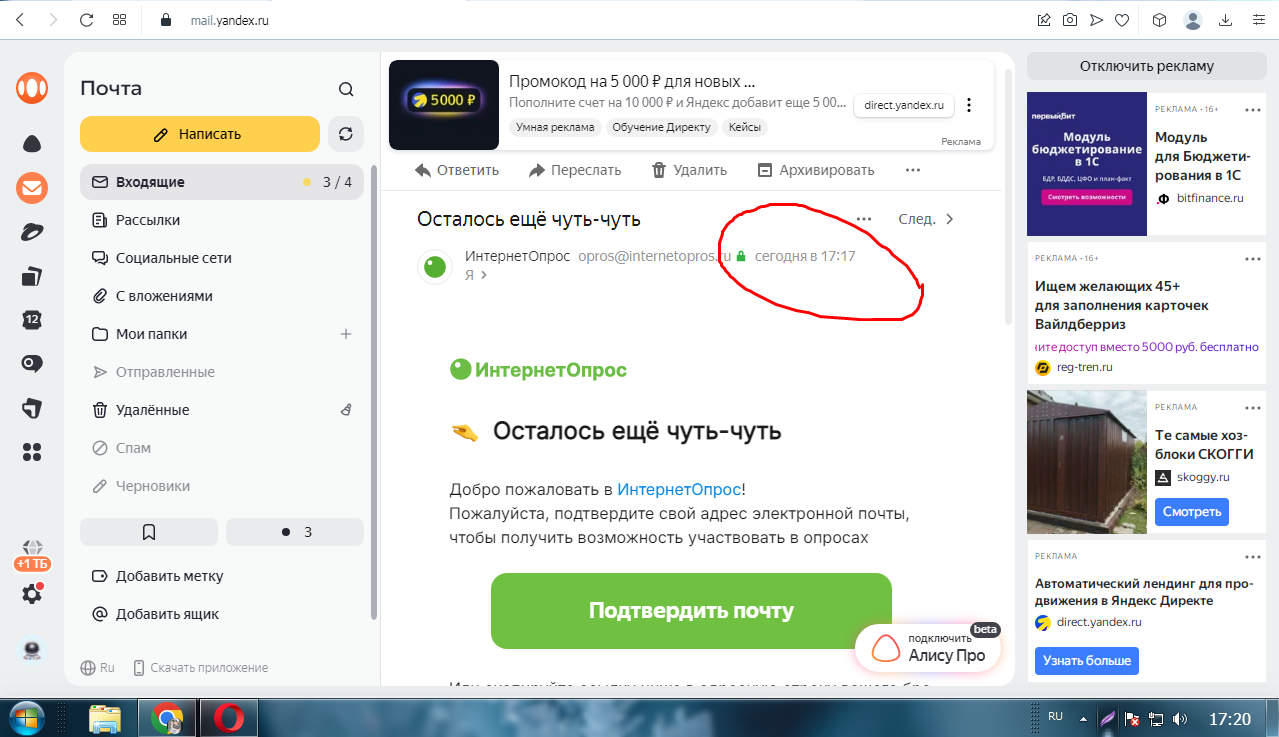
Task: Click ИнтернетОпрос link in welcome text
Action: point(679,489)
